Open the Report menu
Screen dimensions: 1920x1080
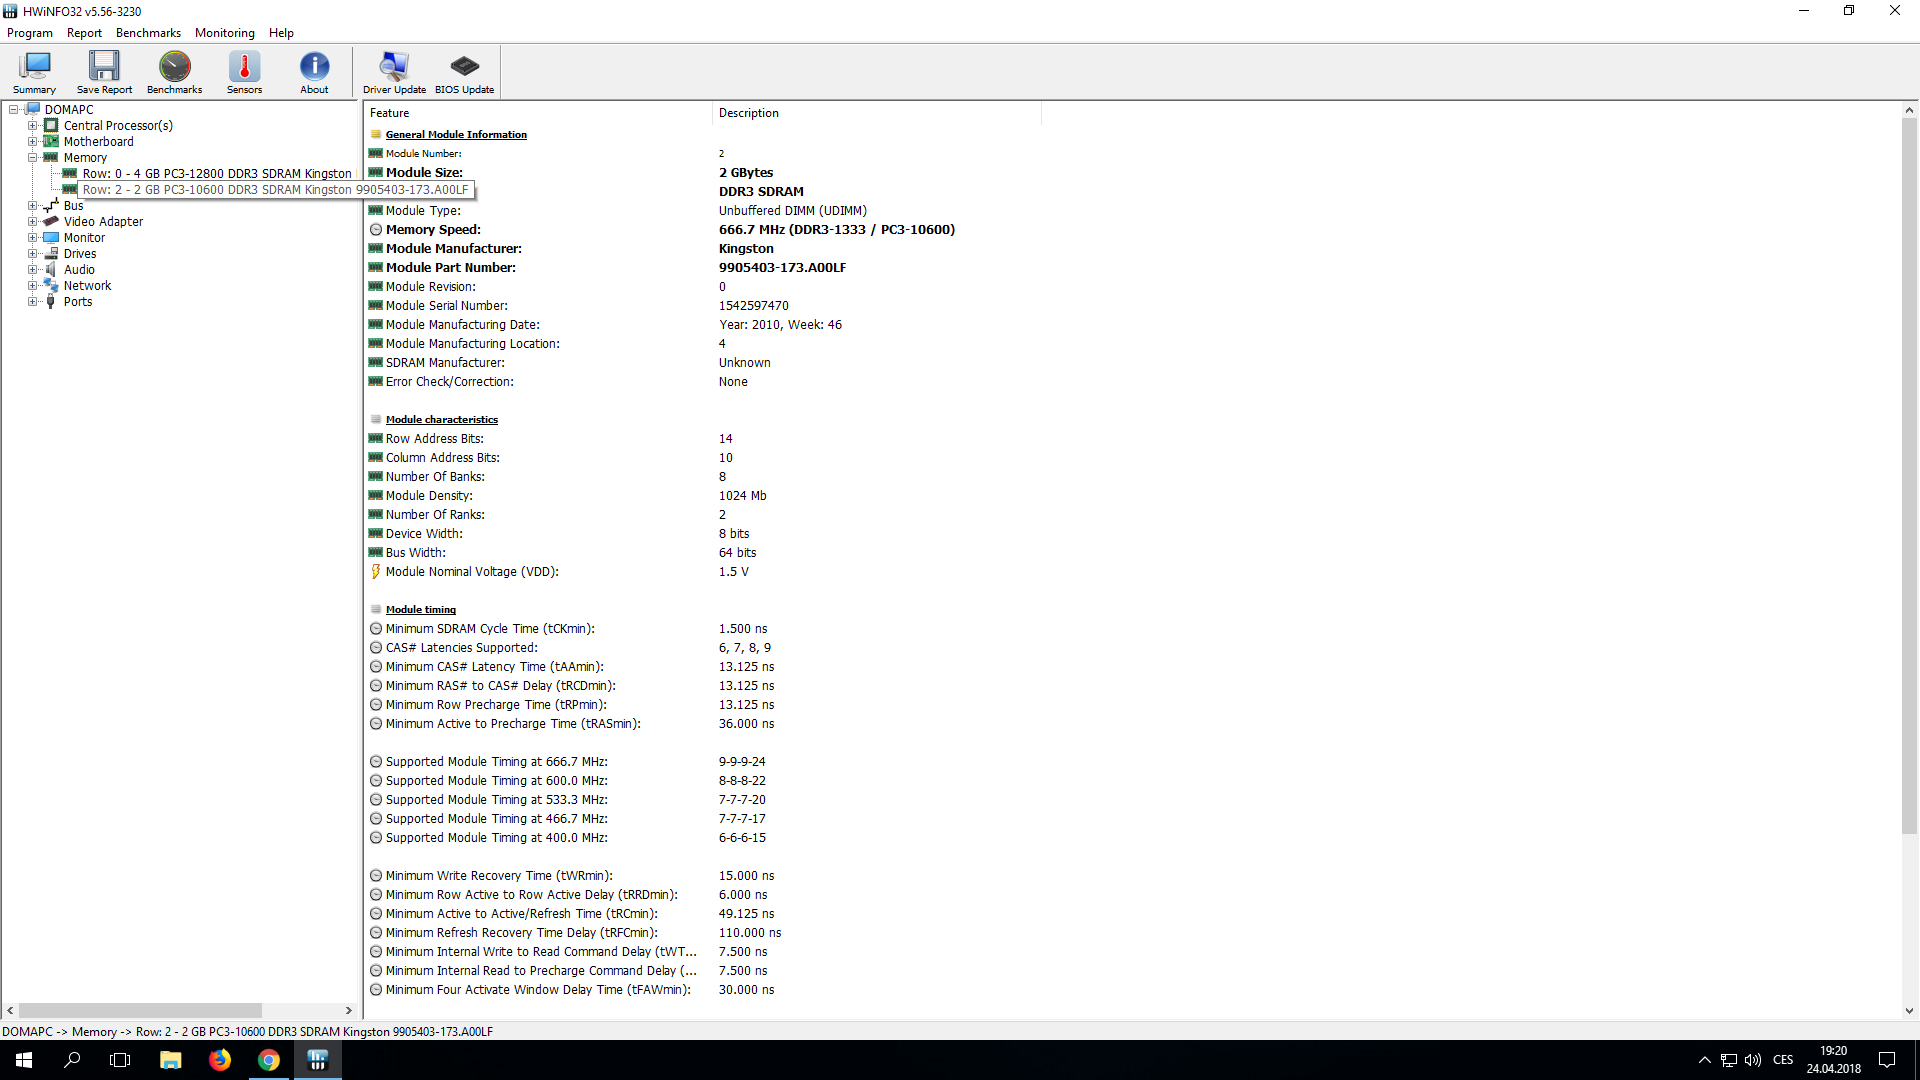[x=84, y=33]
